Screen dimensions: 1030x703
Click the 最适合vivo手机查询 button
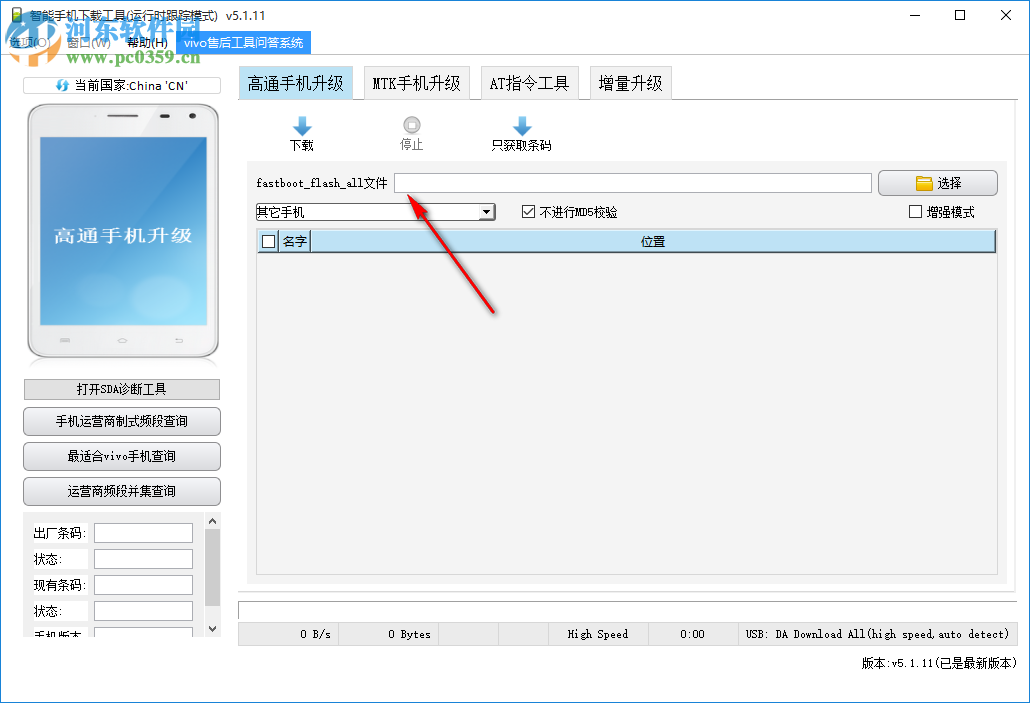click(x=121, y=456)
